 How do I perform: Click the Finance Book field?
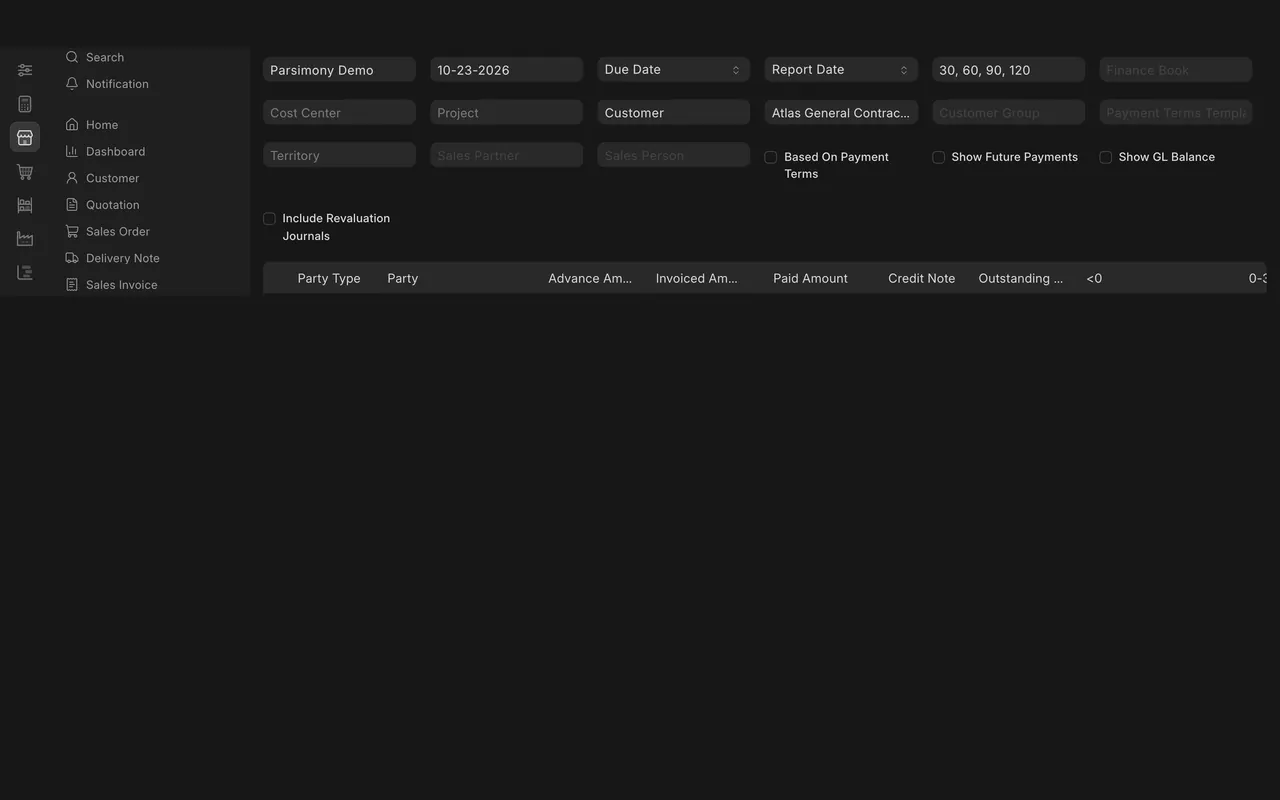tap(1175, 70)
